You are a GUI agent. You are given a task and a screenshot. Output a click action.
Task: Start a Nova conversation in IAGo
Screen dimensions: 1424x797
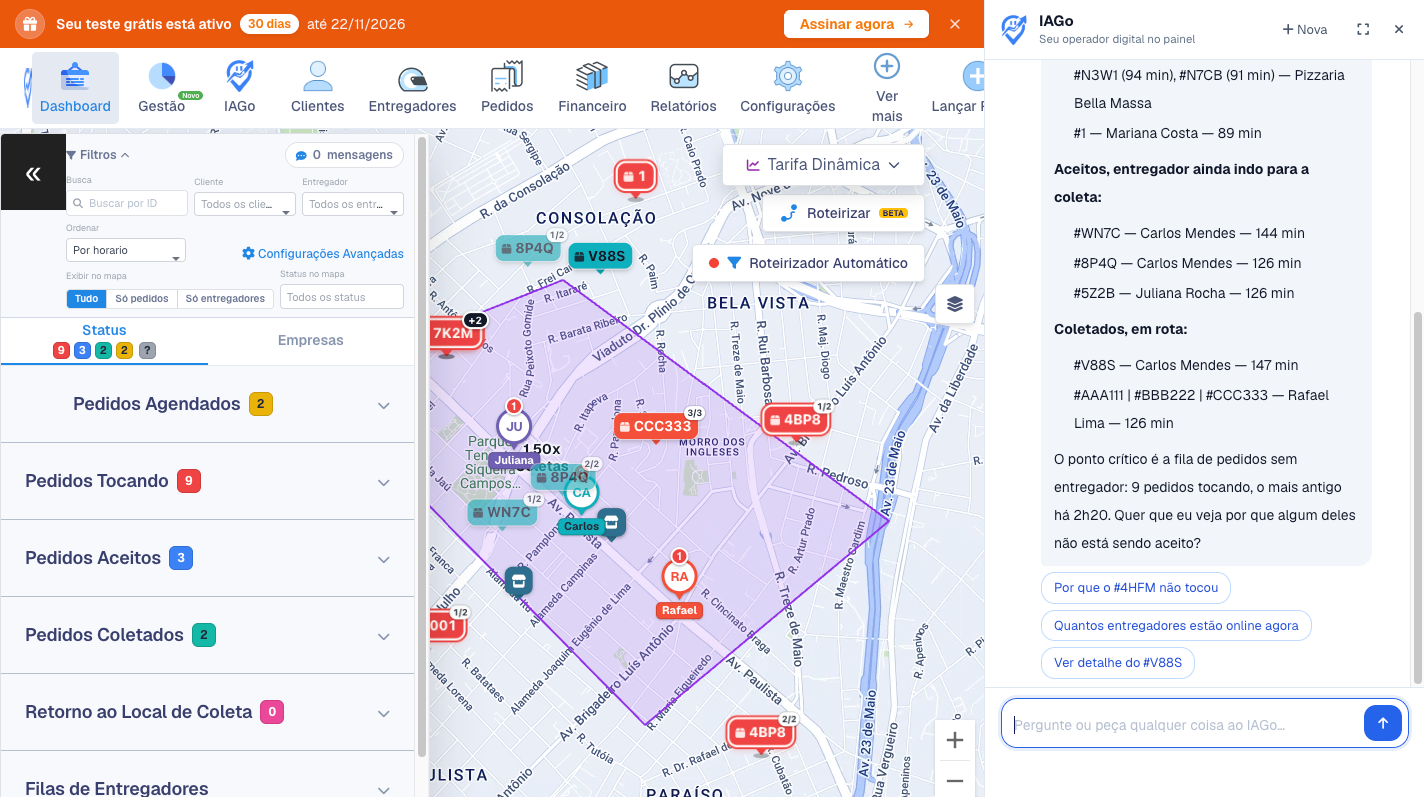pyautogui.click(x=1305, y=29)
